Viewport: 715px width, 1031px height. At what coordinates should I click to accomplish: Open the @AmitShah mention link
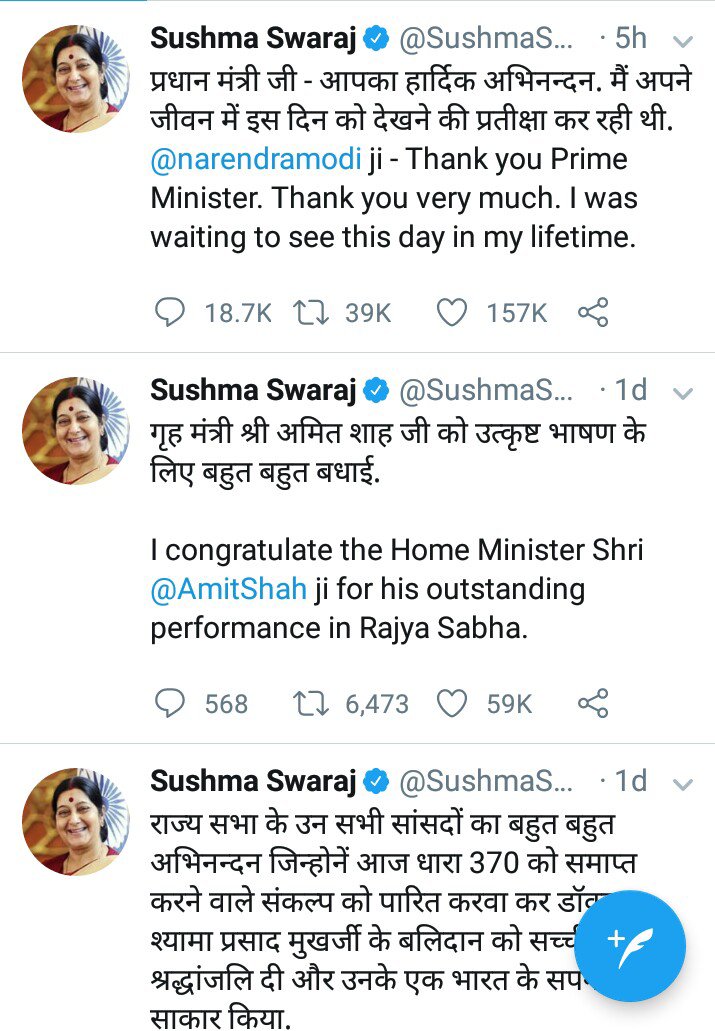(x=228, y=589)
